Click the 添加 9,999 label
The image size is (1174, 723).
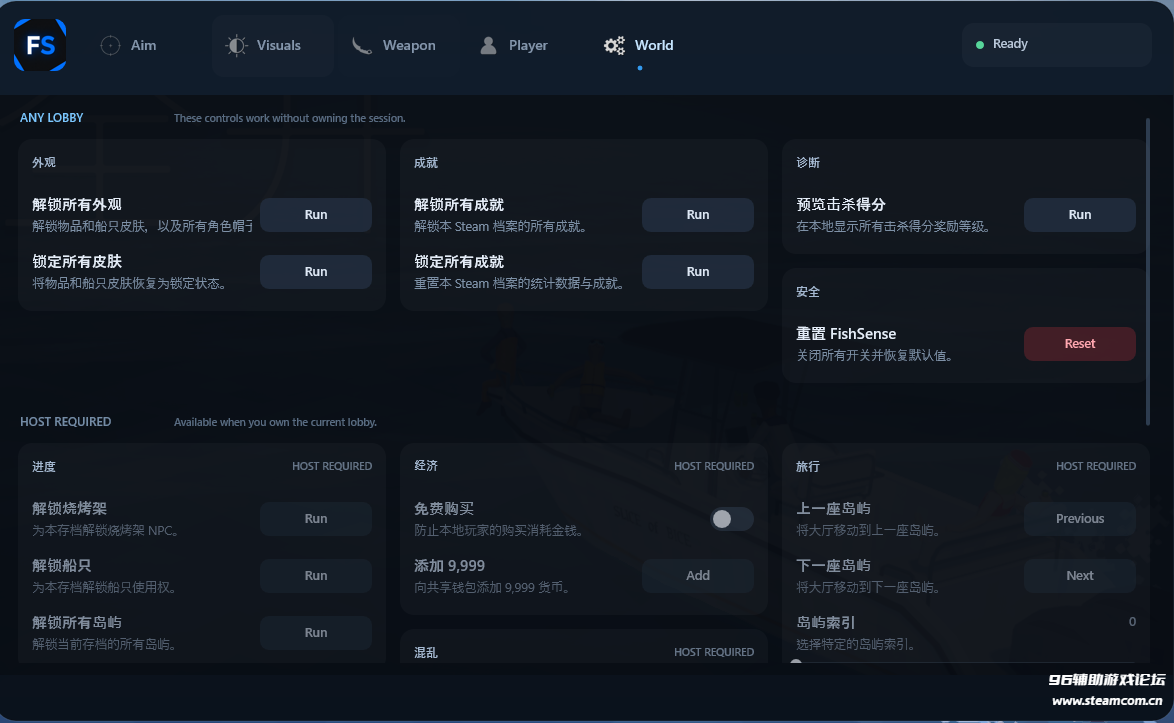click(x=449, y=566)
